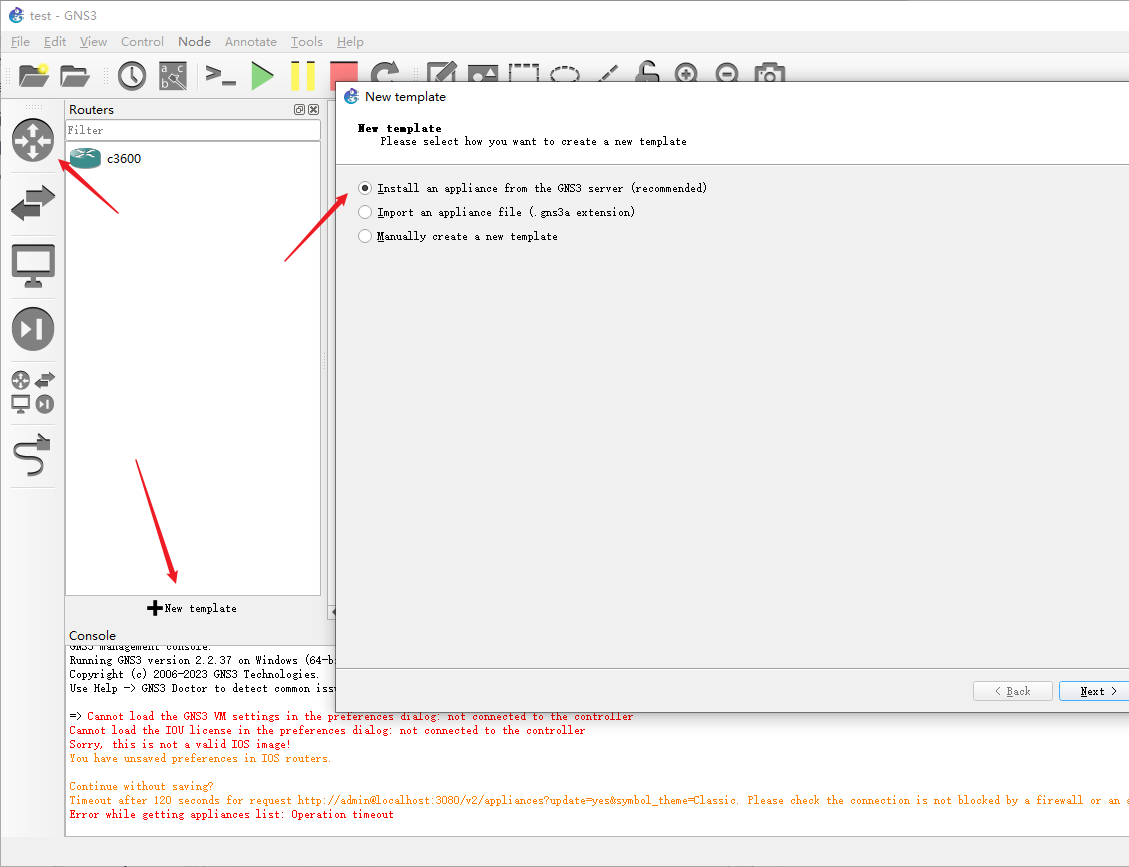Select the Insert picture tool
The image size is (1129, 867).
point(482,73)
